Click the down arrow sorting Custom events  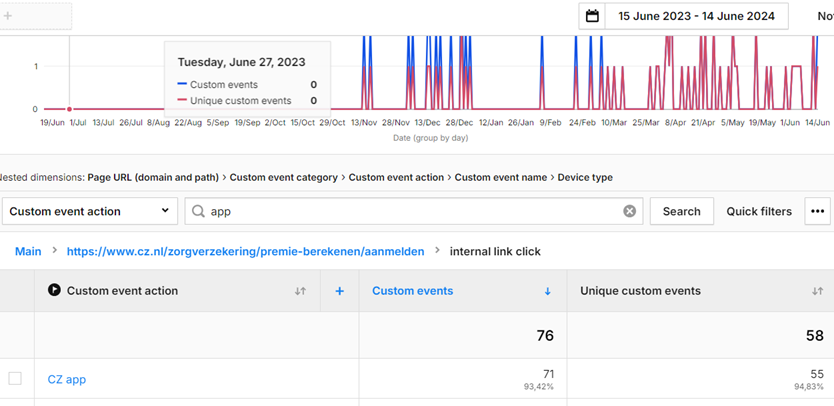click(x=547, y=291)
